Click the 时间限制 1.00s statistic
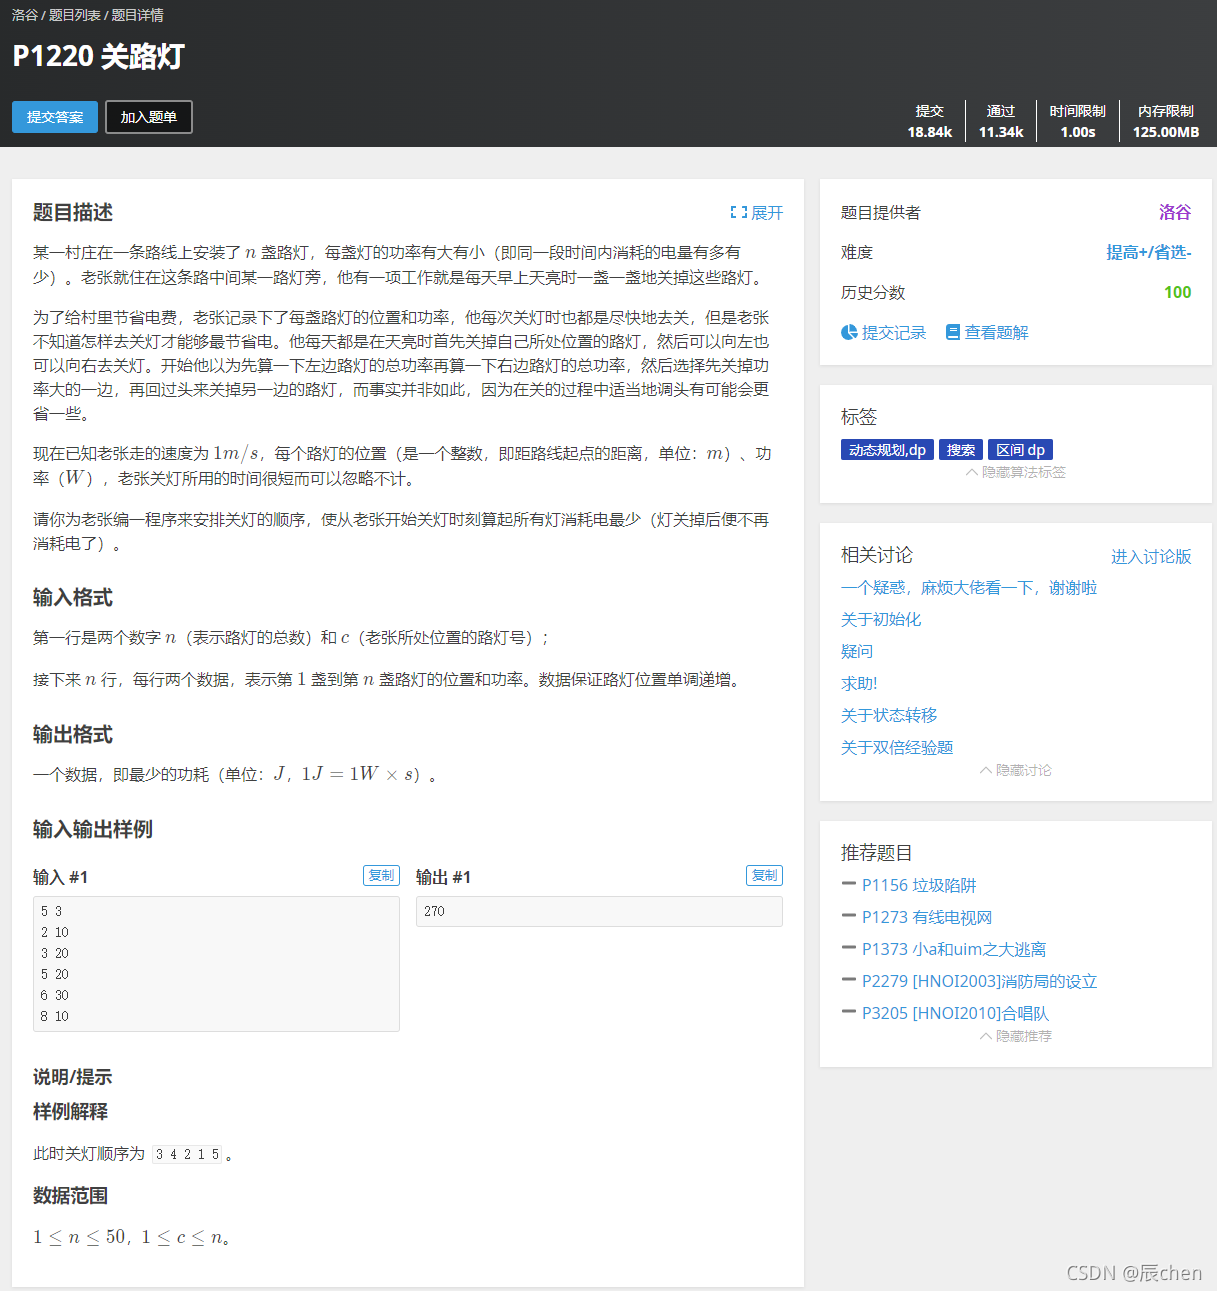Viewport: 1217px width, 1291px height. (1078, 121)
